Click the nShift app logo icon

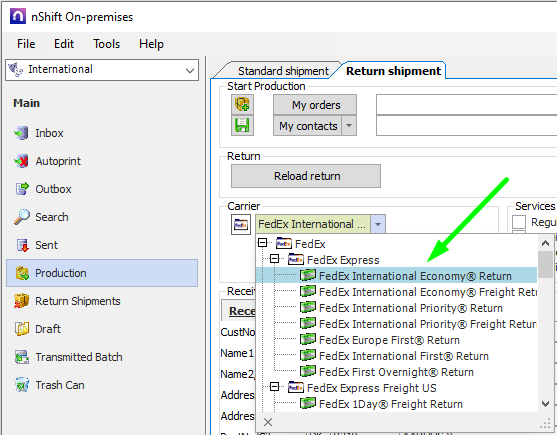coord(18,16)
